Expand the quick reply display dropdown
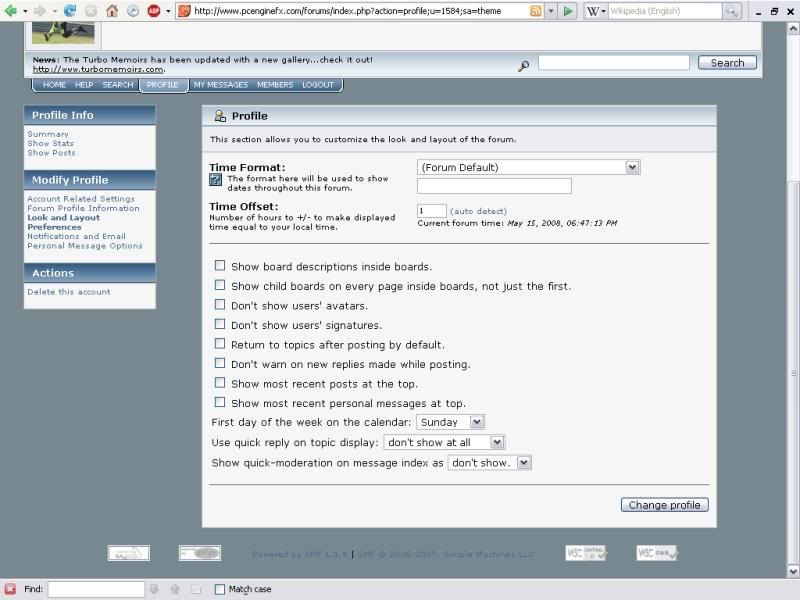This screenshot has width=800, height=600. coord(444,442)
